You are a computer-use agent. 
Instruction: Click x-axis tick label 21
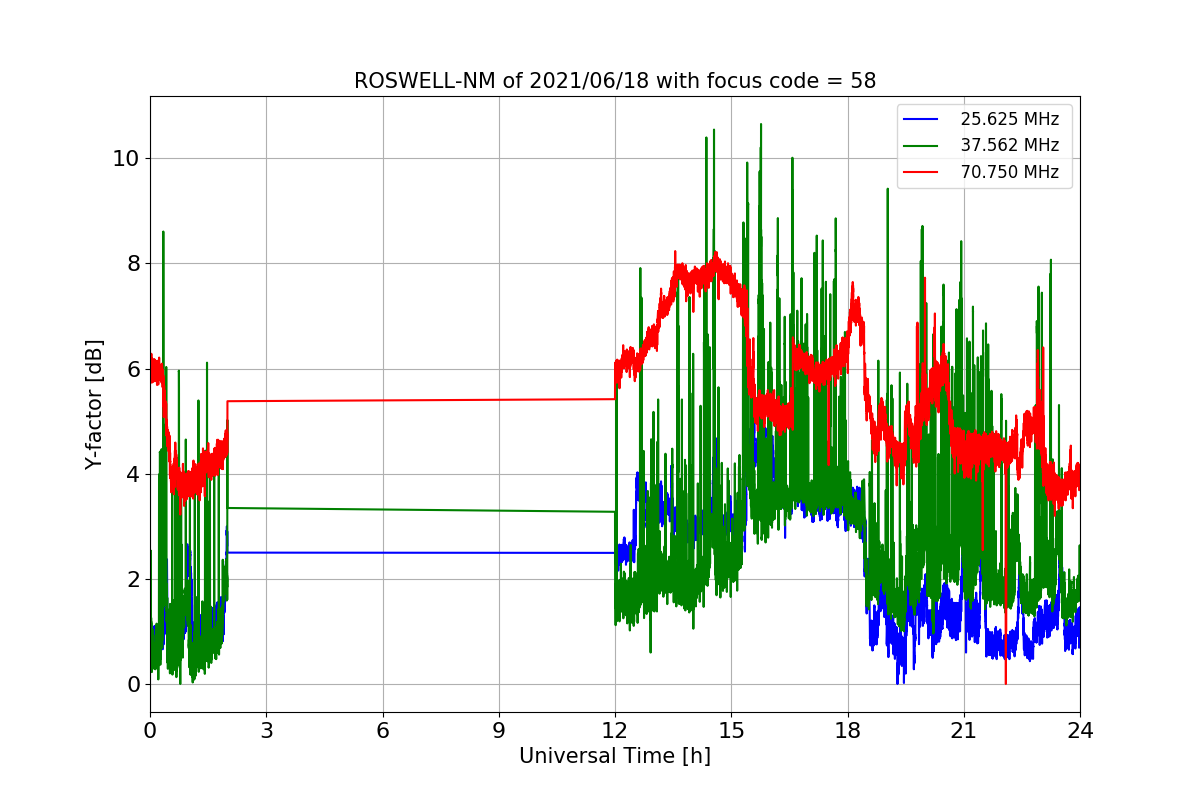[964, 731]
